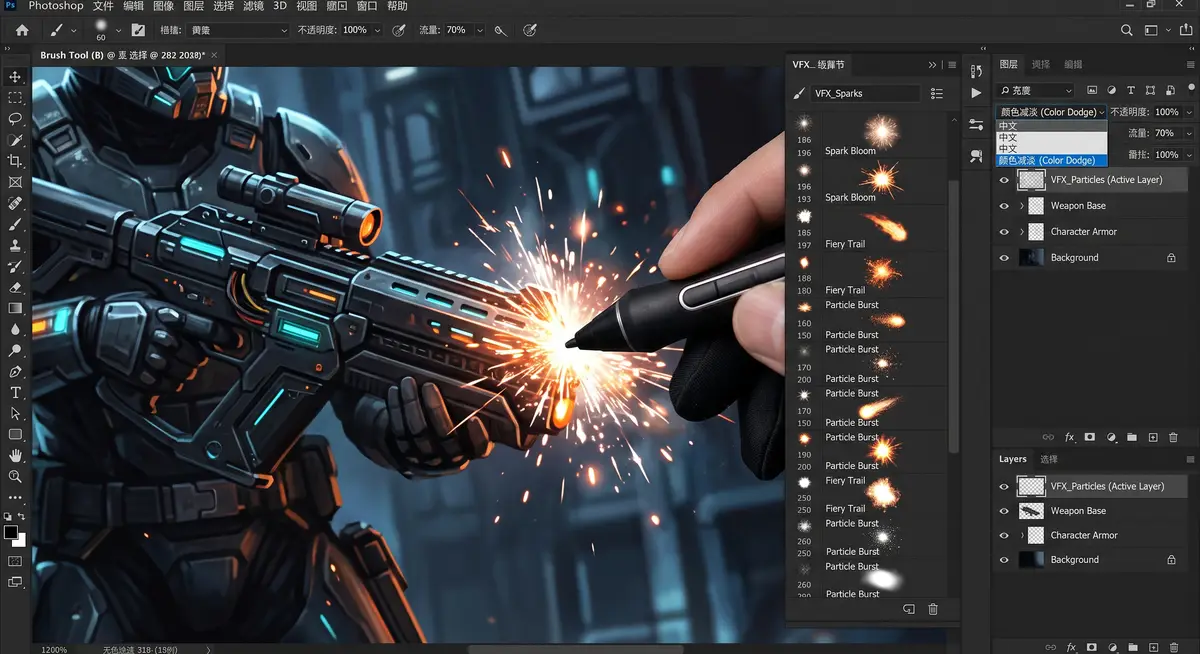Select the Hand tool
The height and width of the screenshot is (654, 1200).
(x=15, y=456)
